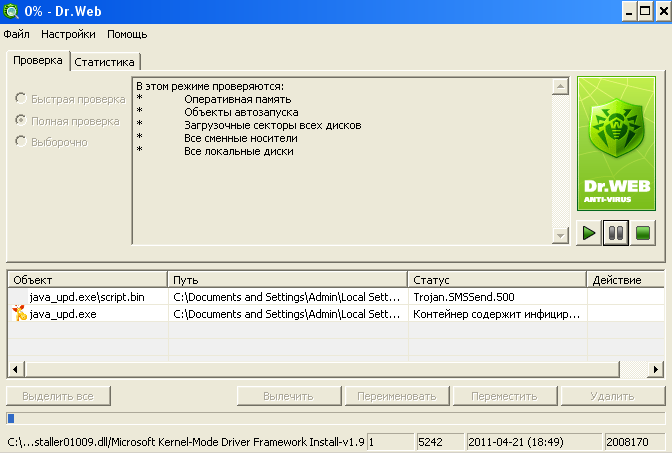Click the scan progress bar
This screenshot has height=453, width=672.
tap(336, 418)
